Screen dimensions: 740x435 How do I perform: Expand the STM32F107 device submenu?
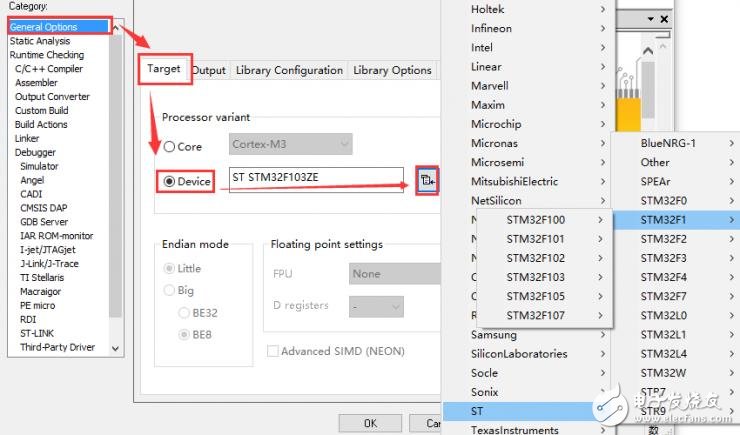pos(545,315)
